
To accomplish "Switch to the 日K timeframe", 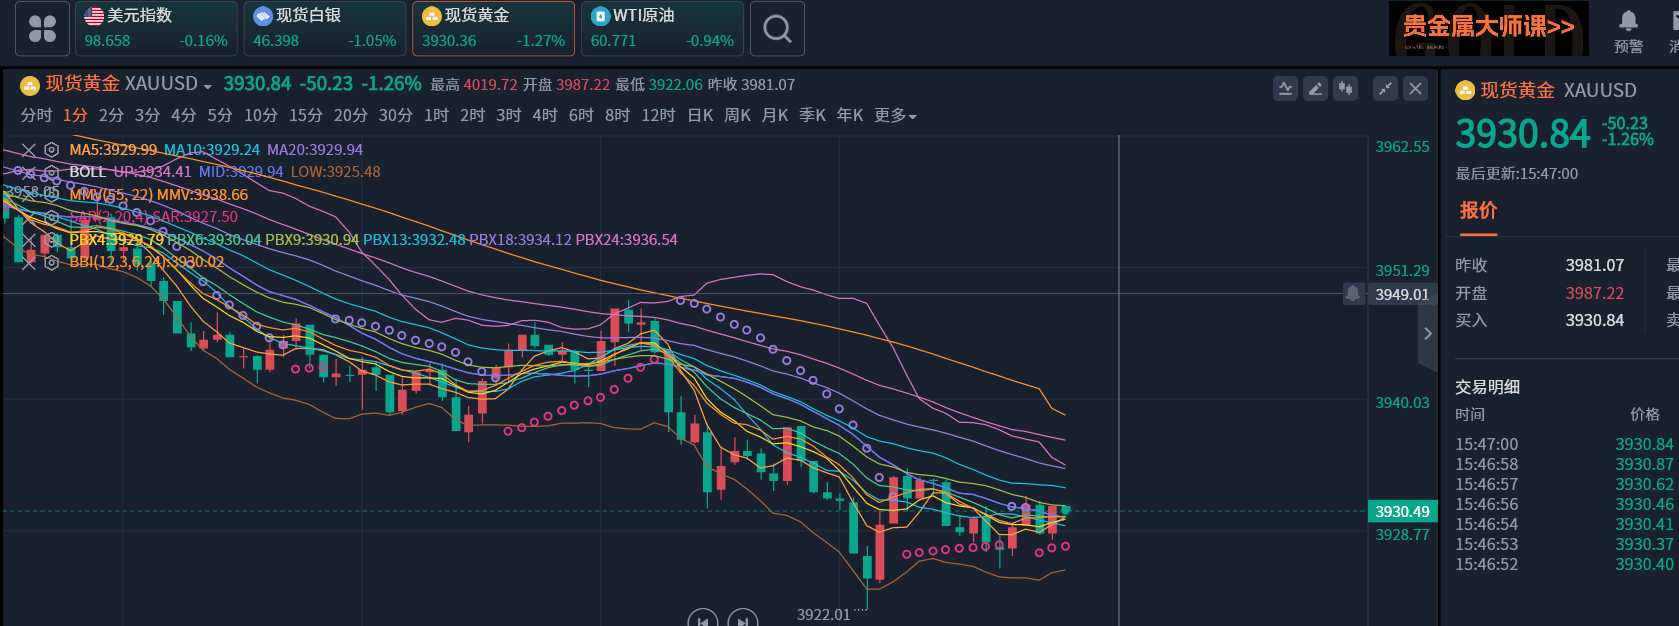I will (700, 115).
